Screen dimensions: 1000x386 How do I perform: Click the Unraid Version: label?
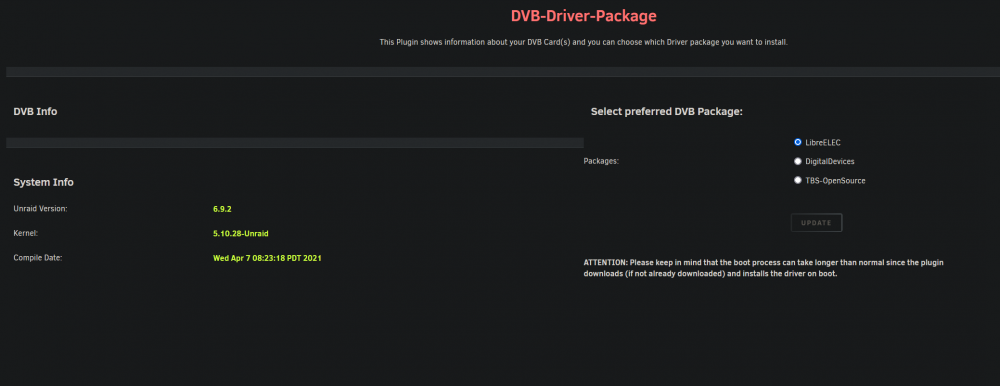click(40, 209)
